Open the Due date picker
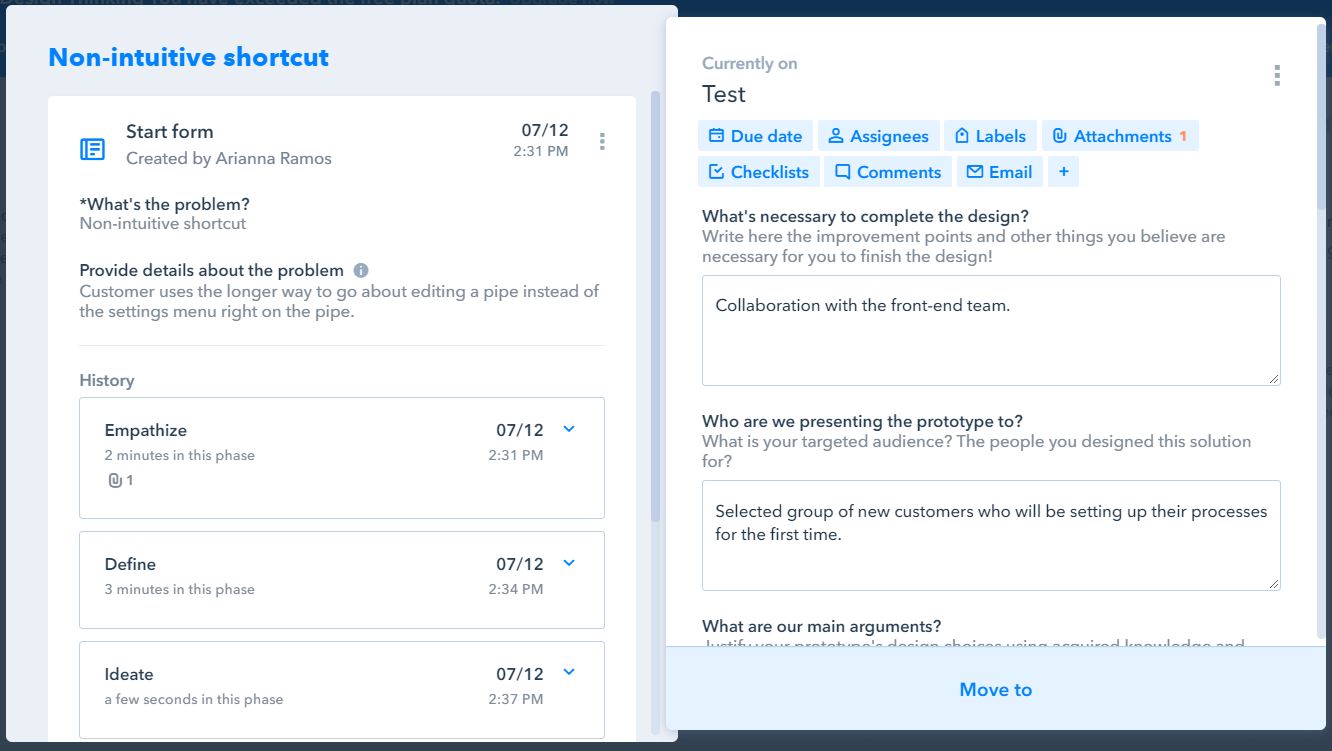The width and height of the screenshot is (1332, 751). pyautogui.click(x=755, y=136)
